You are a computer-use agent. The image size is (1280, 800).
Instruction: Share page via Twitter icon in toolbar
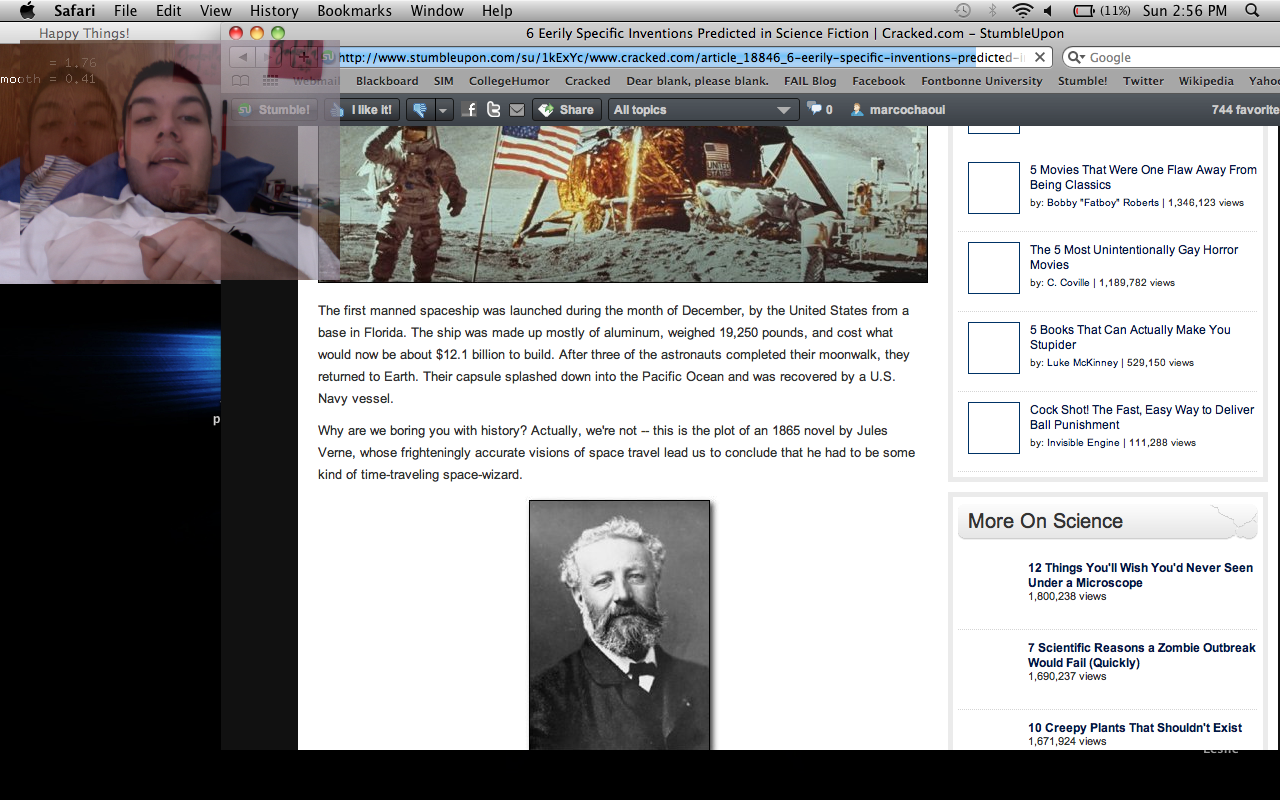click(x=493, y=110)
